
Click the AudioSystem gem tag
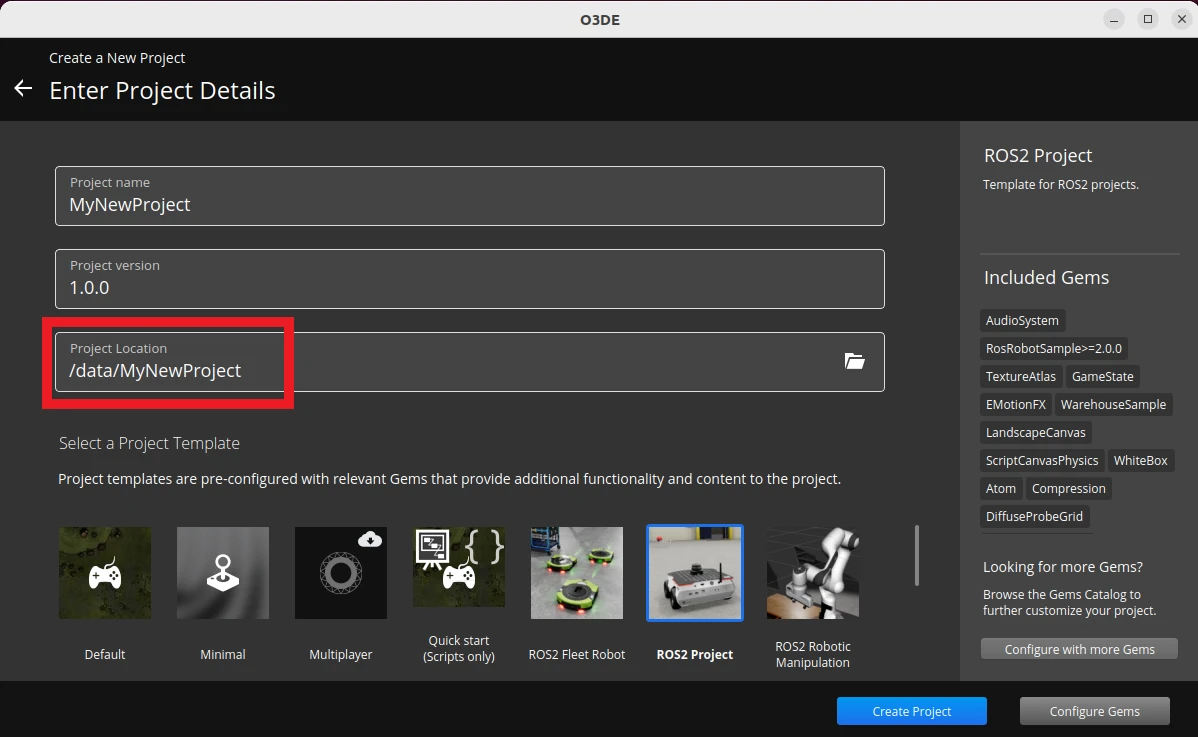coord(1022,321)
